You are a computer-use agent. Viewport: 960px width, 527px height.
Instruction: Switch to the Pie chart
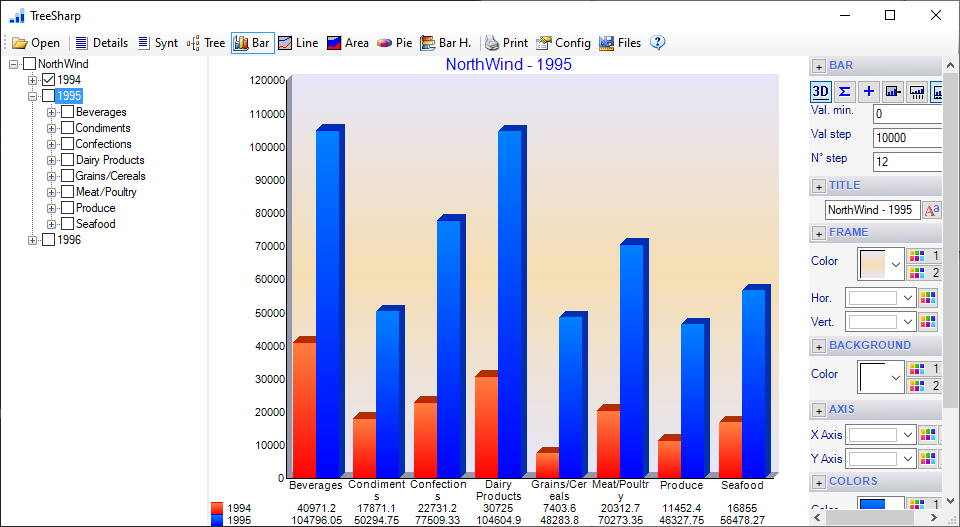coord(394,43)
